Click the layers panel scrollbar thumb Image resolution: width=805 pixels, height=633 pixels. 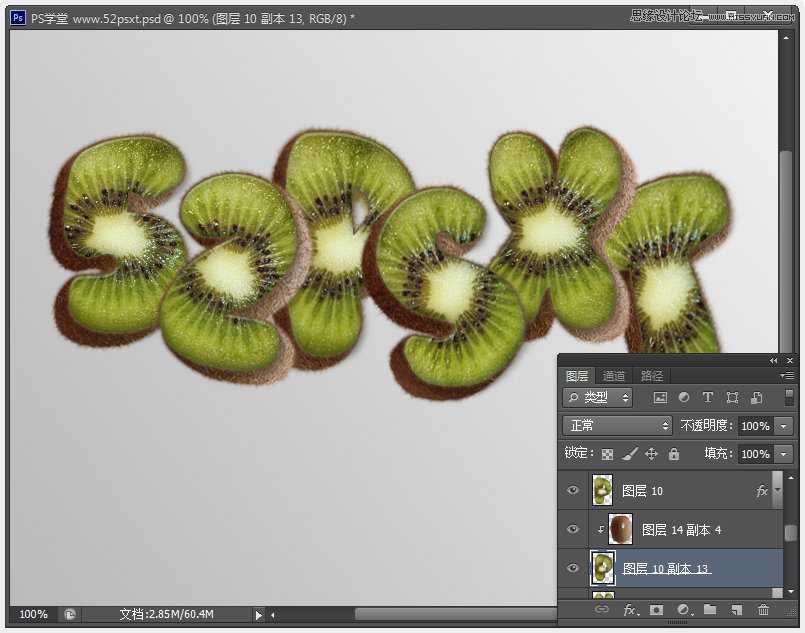[791, 532]
